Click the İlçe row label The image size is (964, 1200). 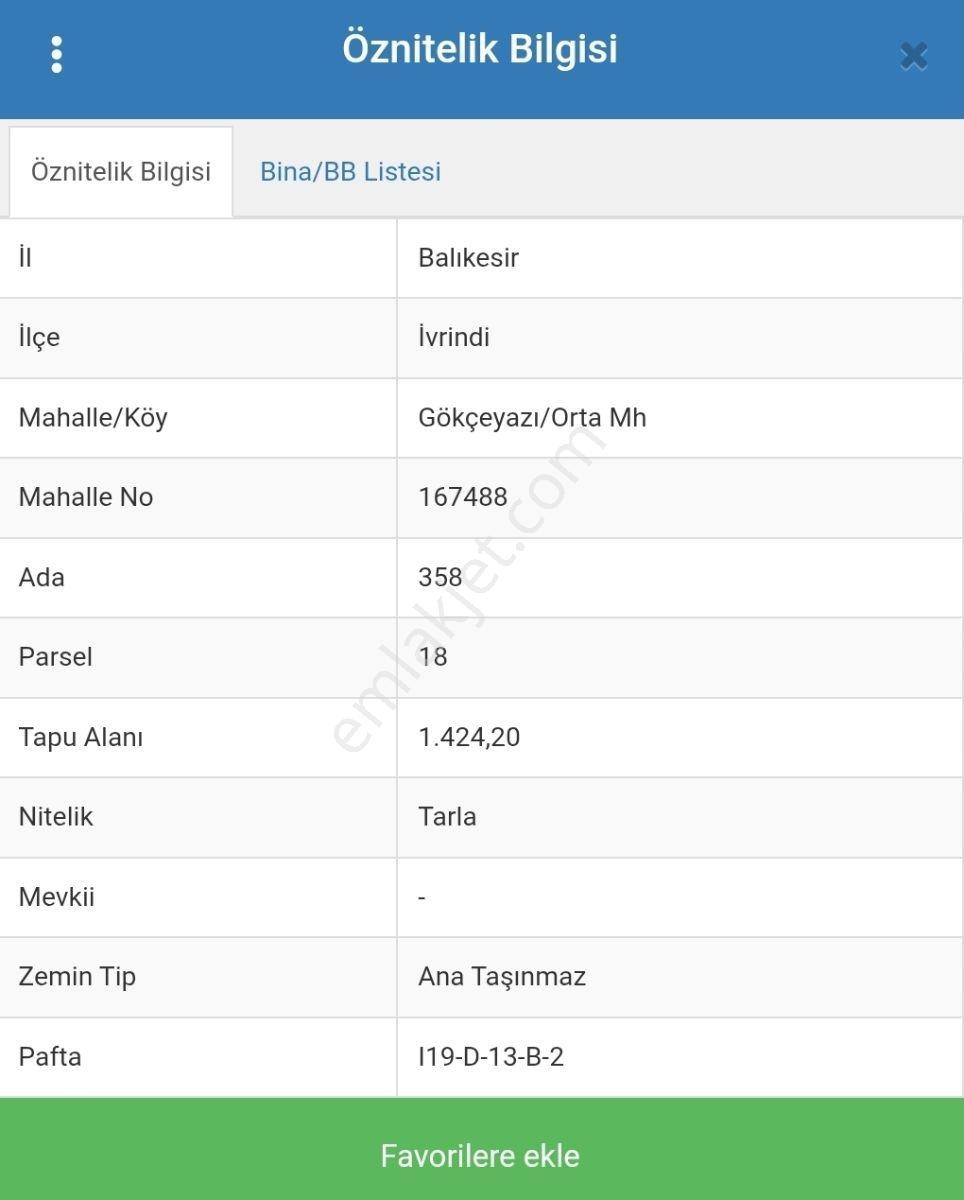[39, 338]
